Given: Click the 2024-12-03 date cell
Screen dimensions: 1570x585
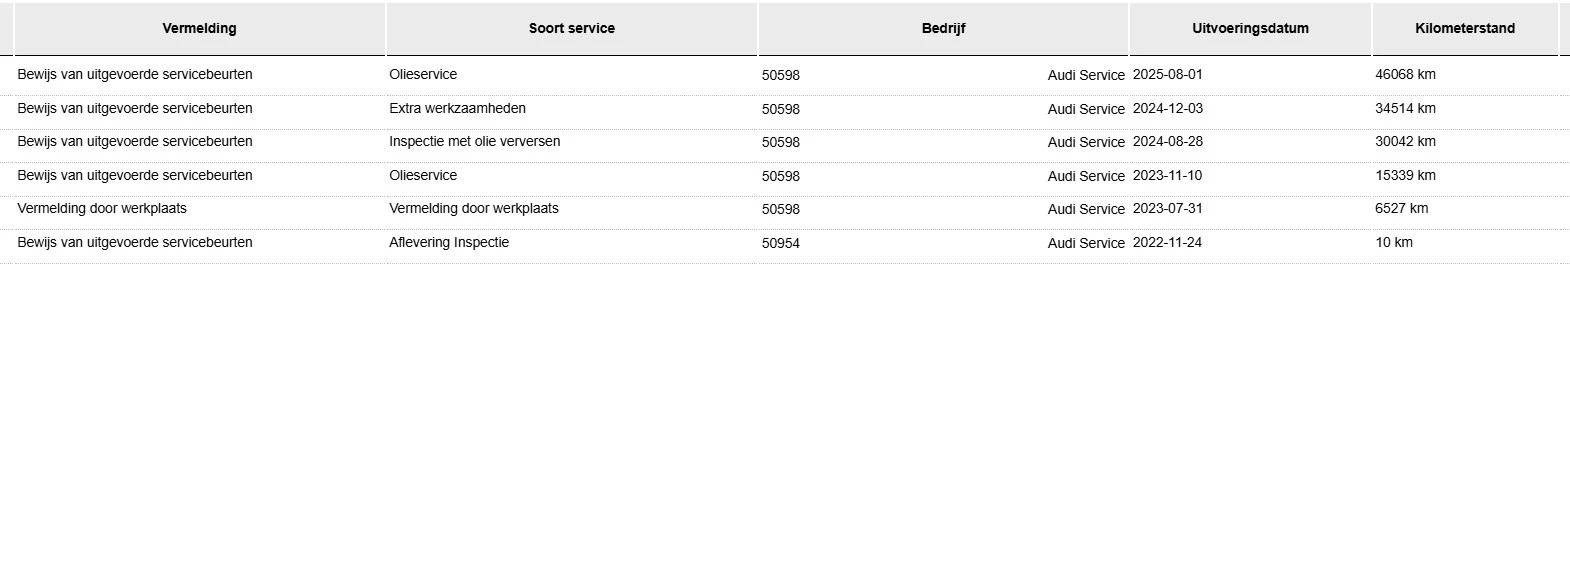Looking at the screenshot, I should 1167,109.
